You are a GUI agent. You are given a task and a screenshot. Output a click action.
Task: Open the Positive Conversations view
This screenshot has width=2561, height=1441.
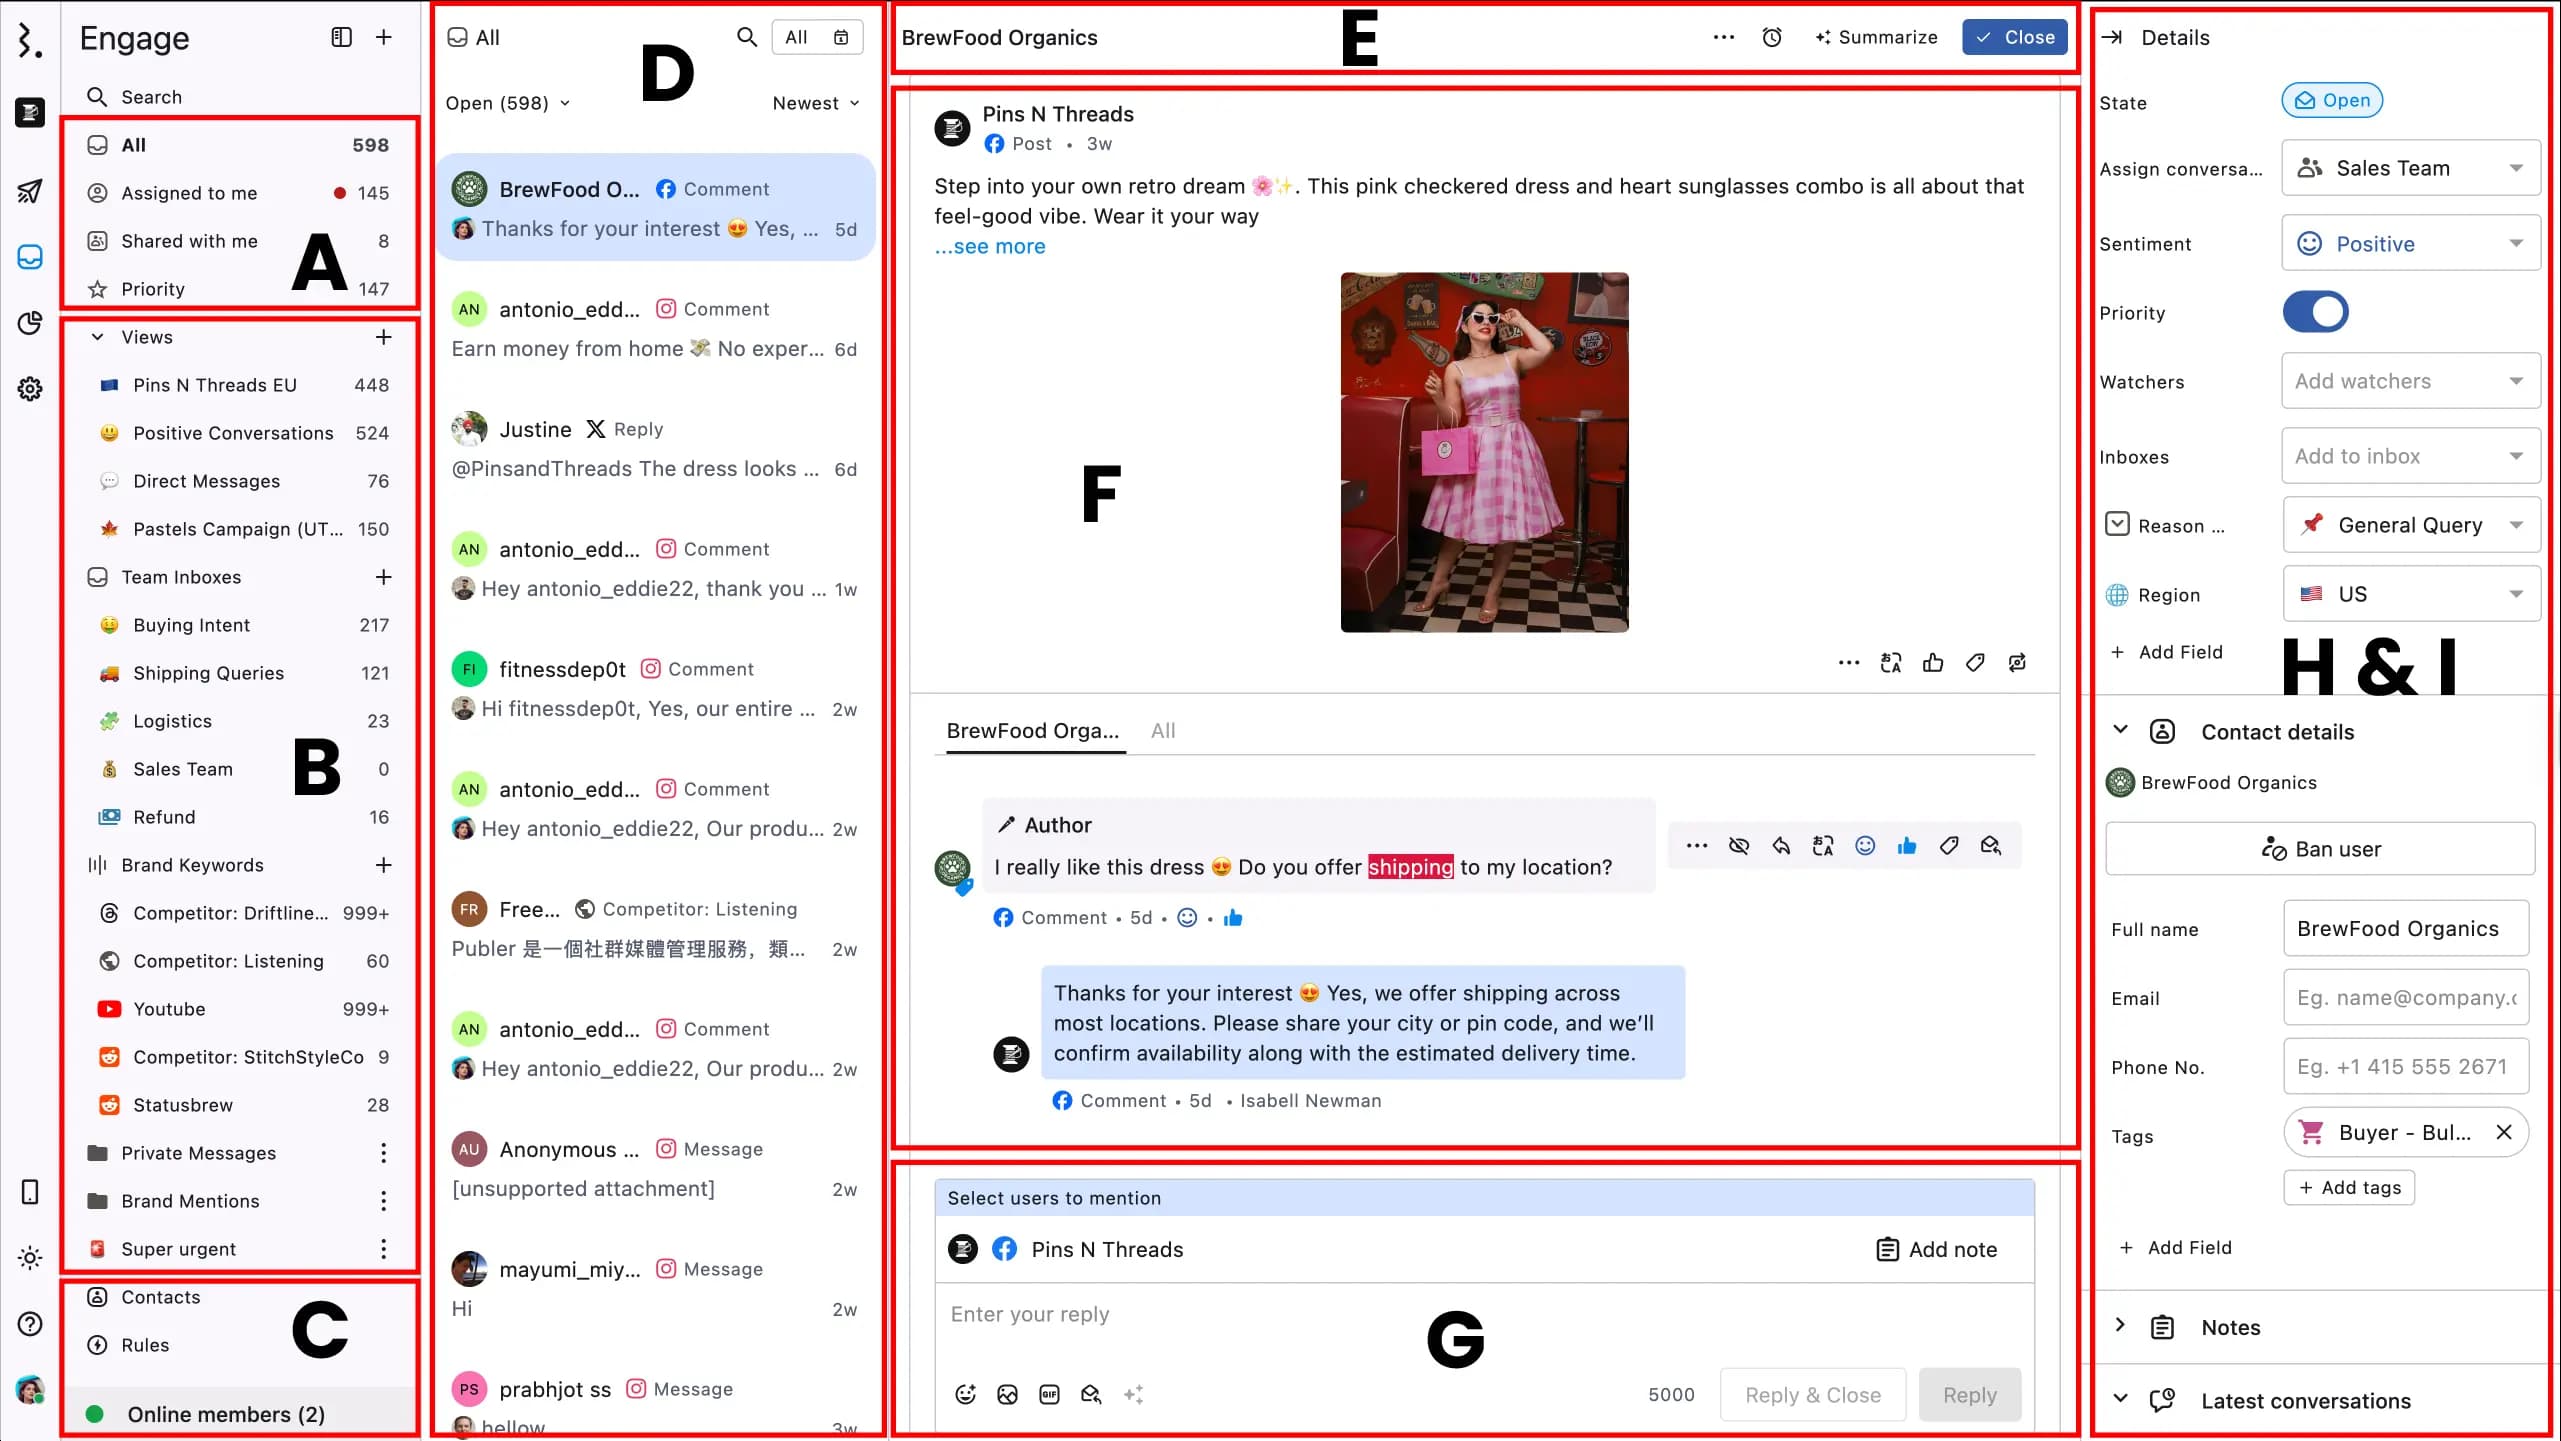tap(239, 433)
